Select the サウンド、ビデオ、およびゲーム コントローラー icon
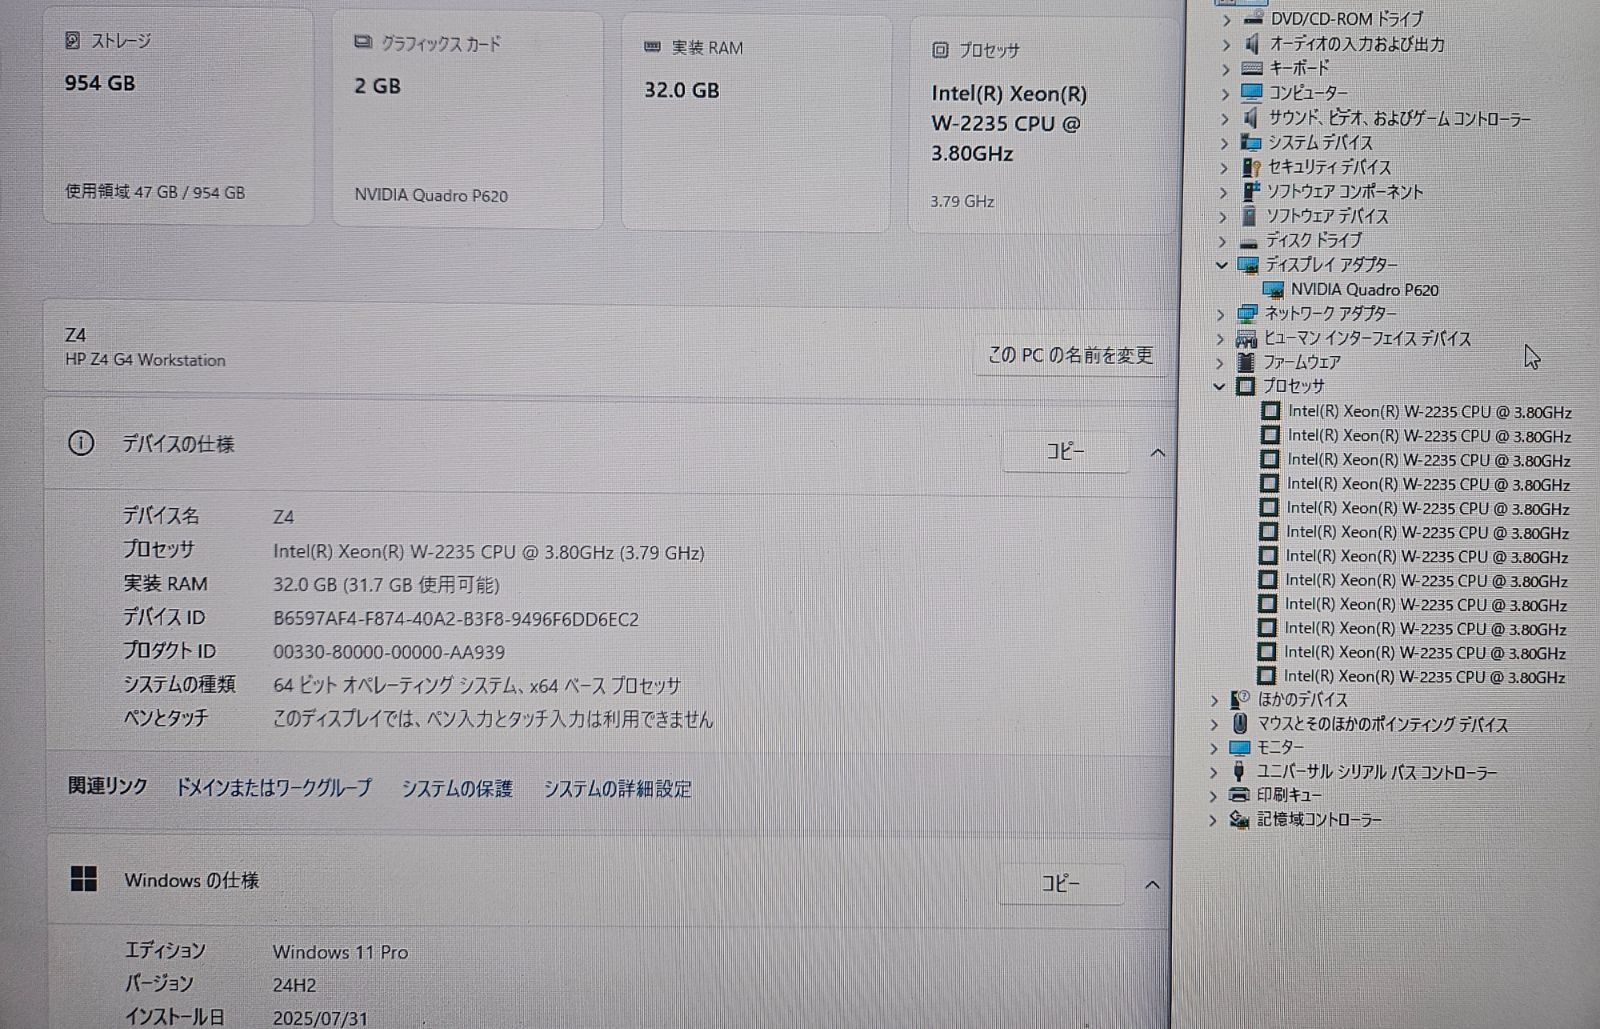 click(1252, 118)
